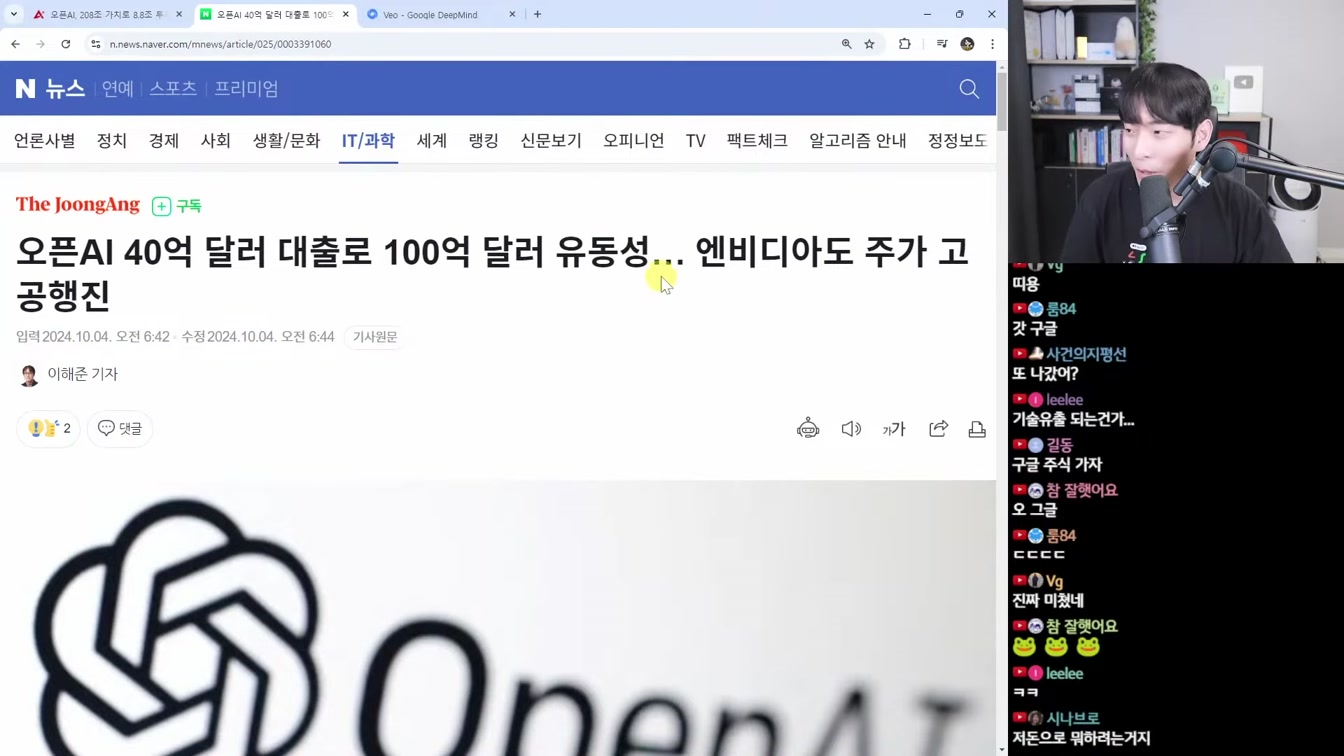Viewport: 1344px width, 756px height.
Task: Click chat username 사건의지평선
Action: [1086, 354]
